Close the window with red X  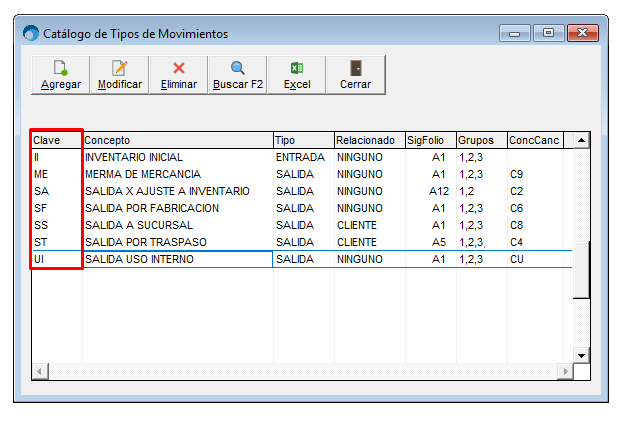(x=583, y=33)
